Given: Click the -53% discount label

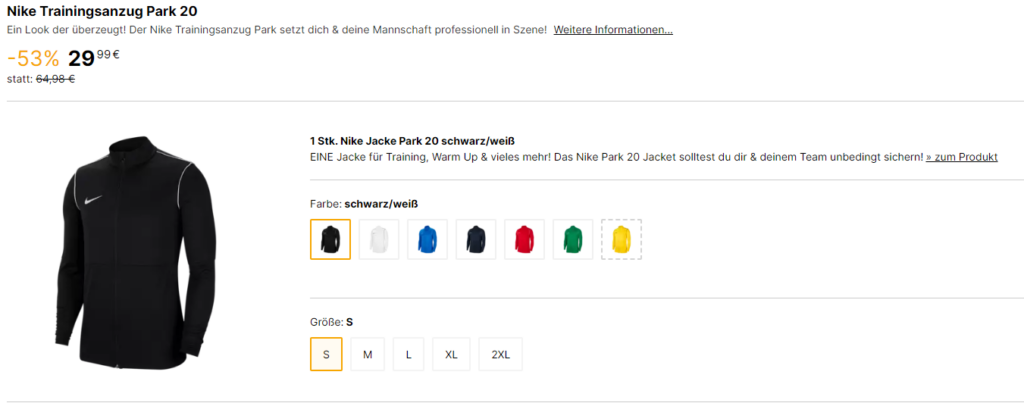Looking at the screenshot, I should click(x=33, y=59).
